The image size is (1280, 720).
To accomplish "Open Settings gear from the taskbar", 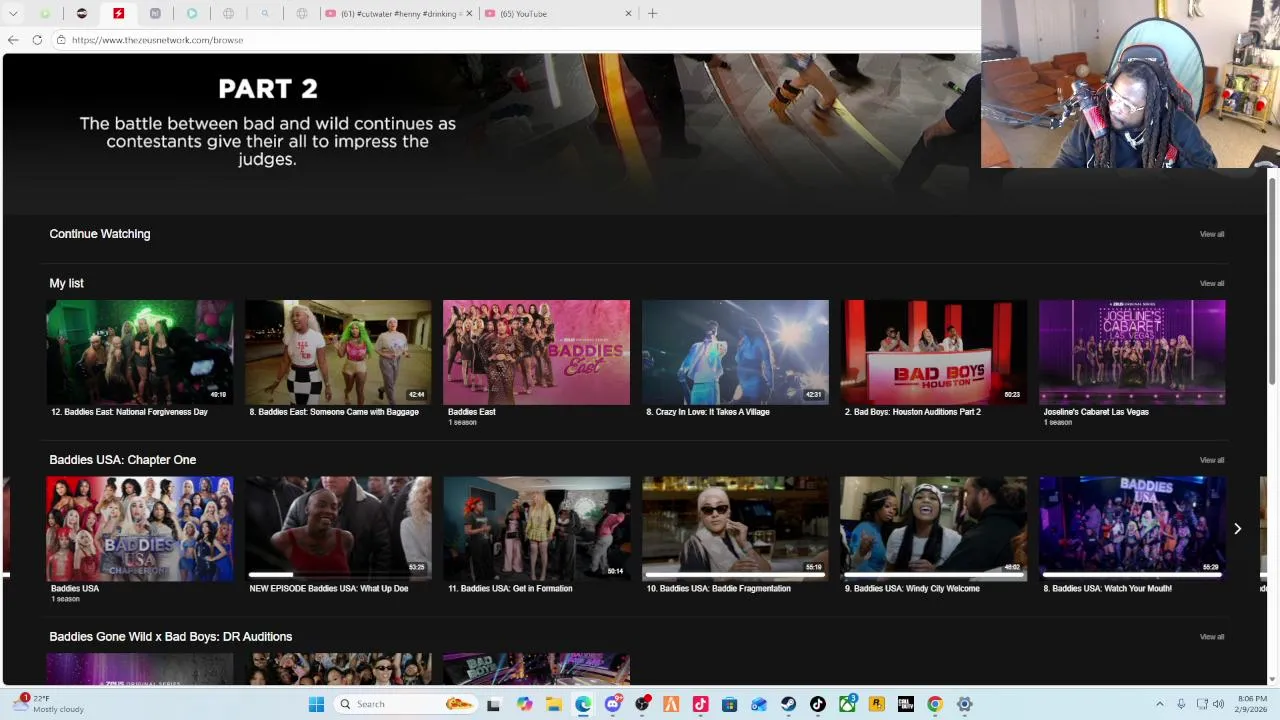I will [x=965, y=704].
